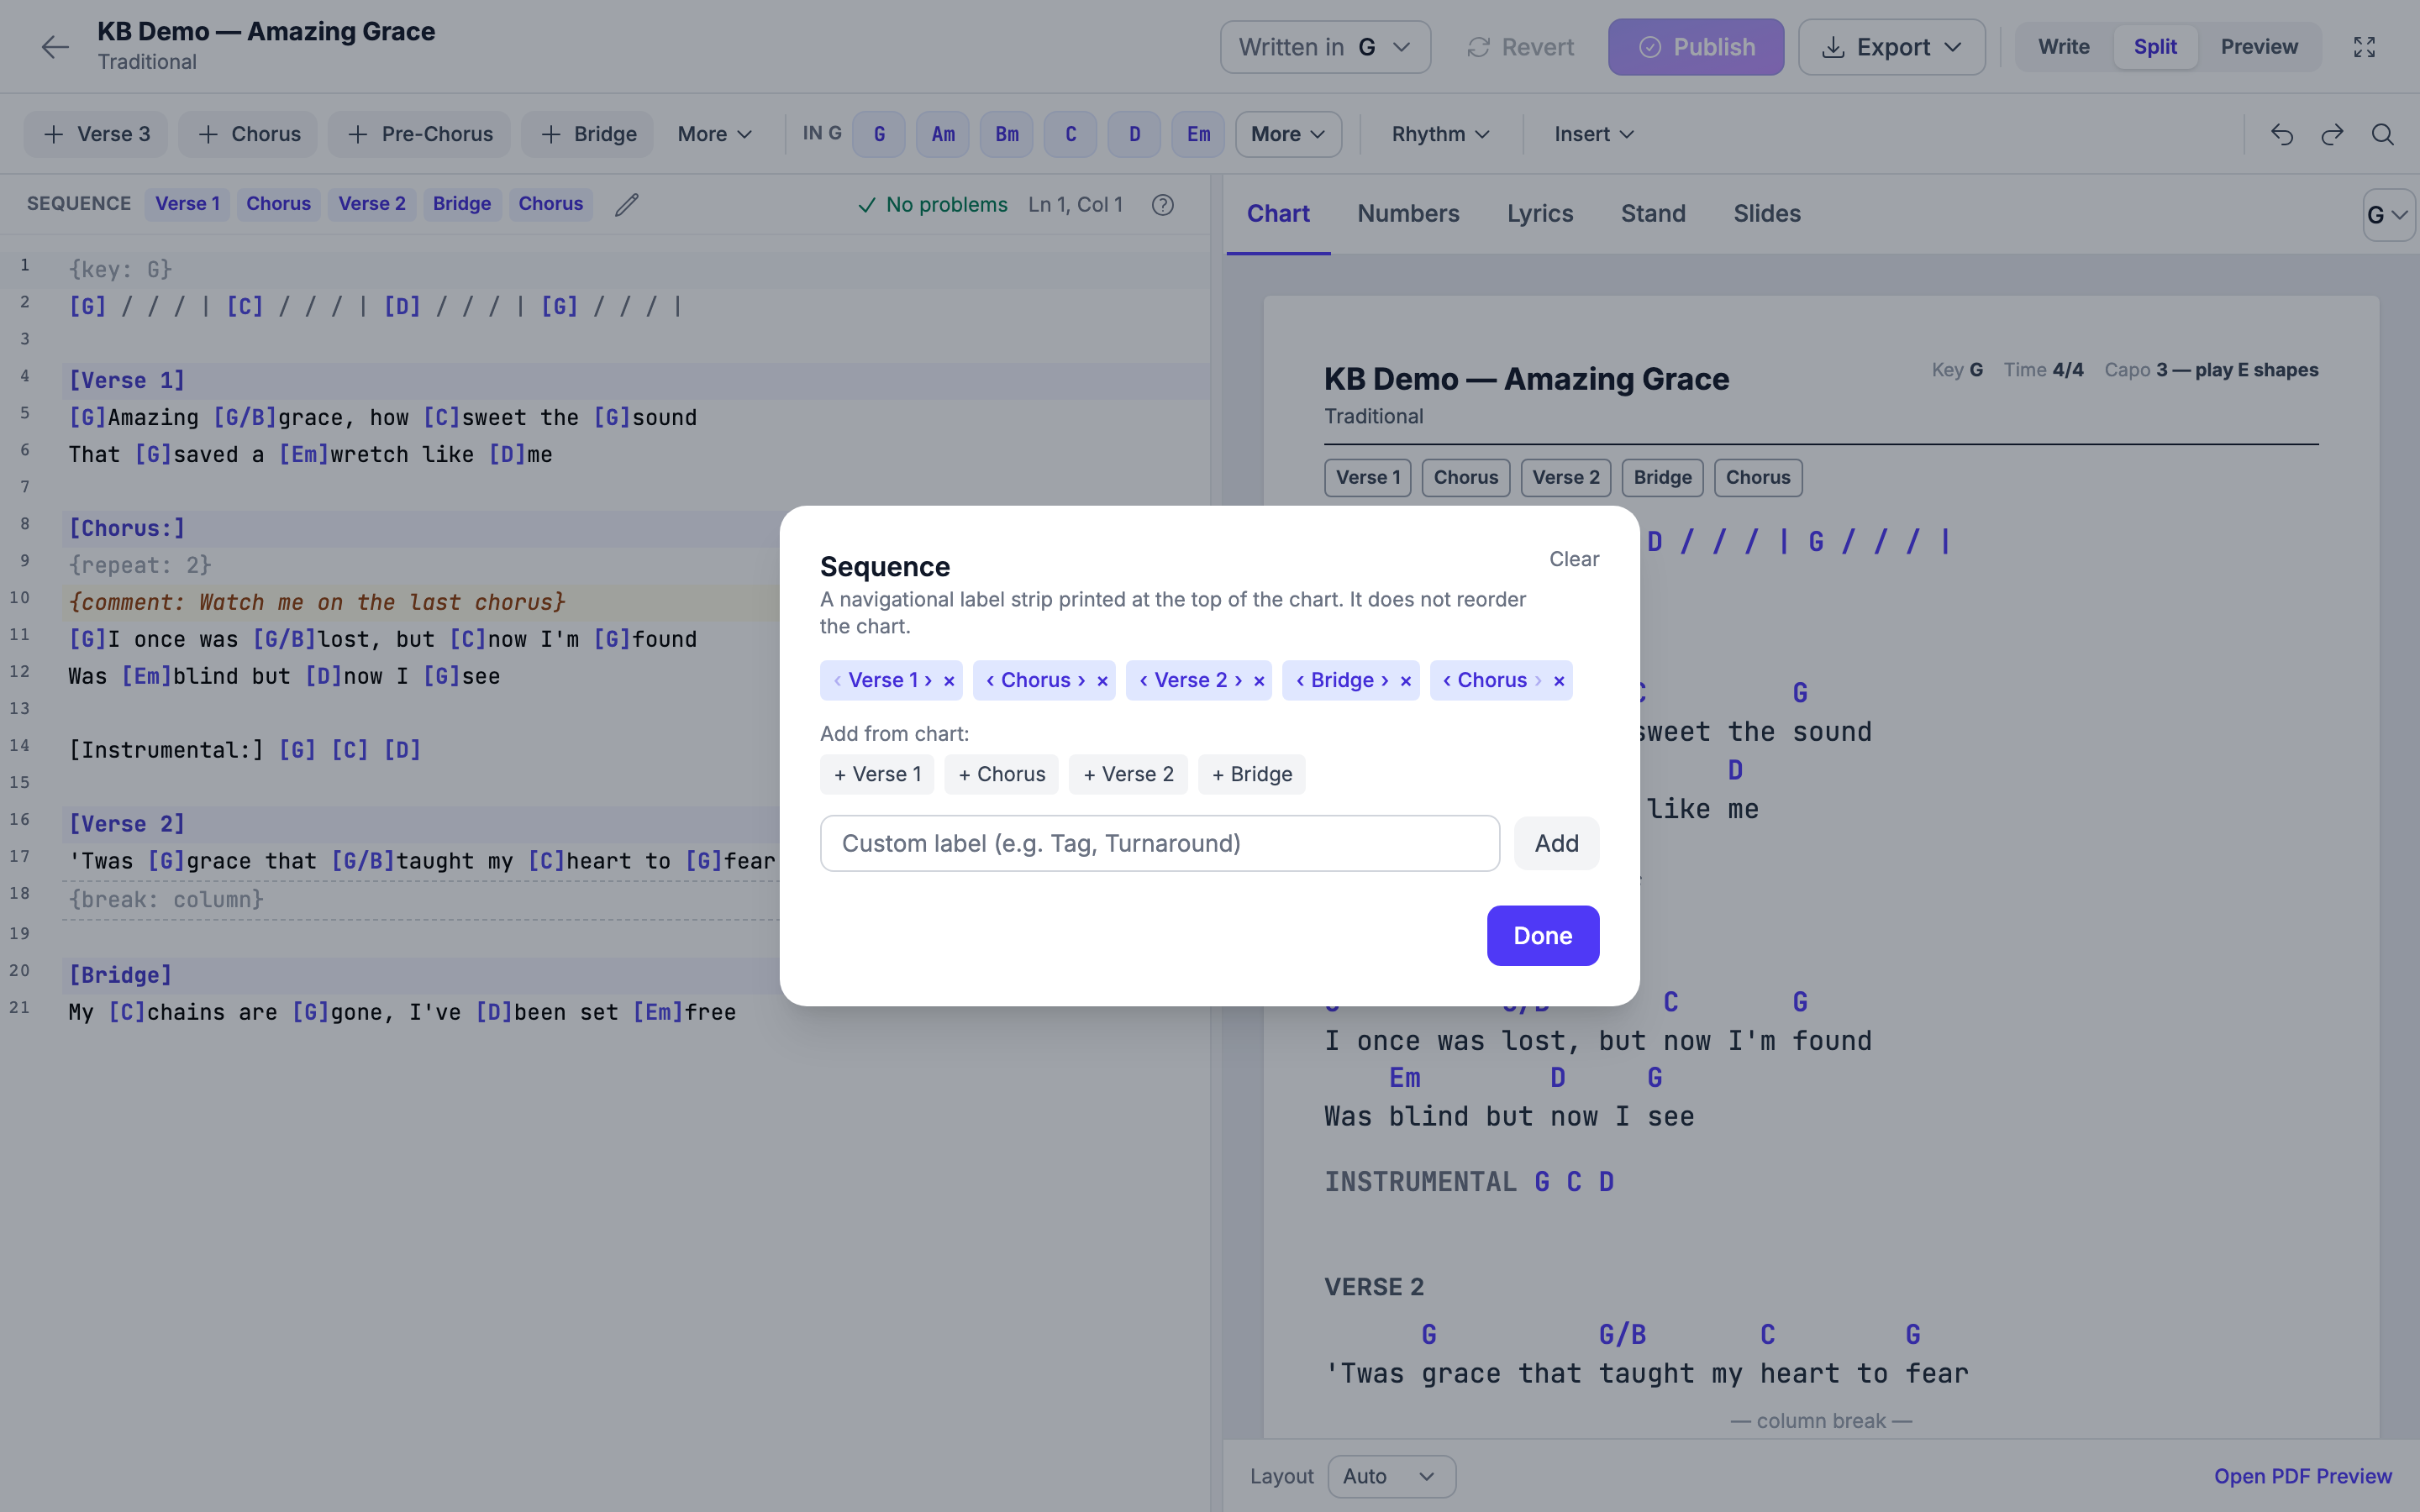Edit sequence with pencil icon

point(626,204)
